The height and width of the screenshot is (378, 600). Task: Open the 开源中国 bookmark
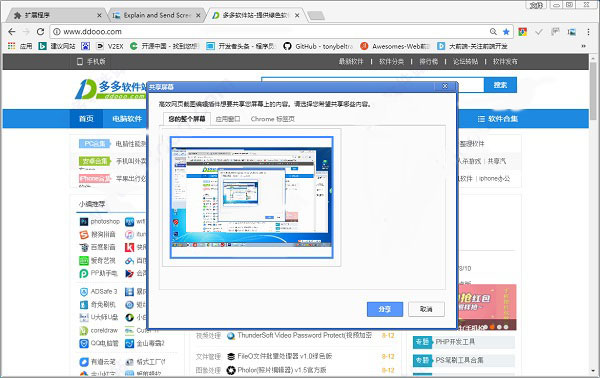(x=165, y=46)
